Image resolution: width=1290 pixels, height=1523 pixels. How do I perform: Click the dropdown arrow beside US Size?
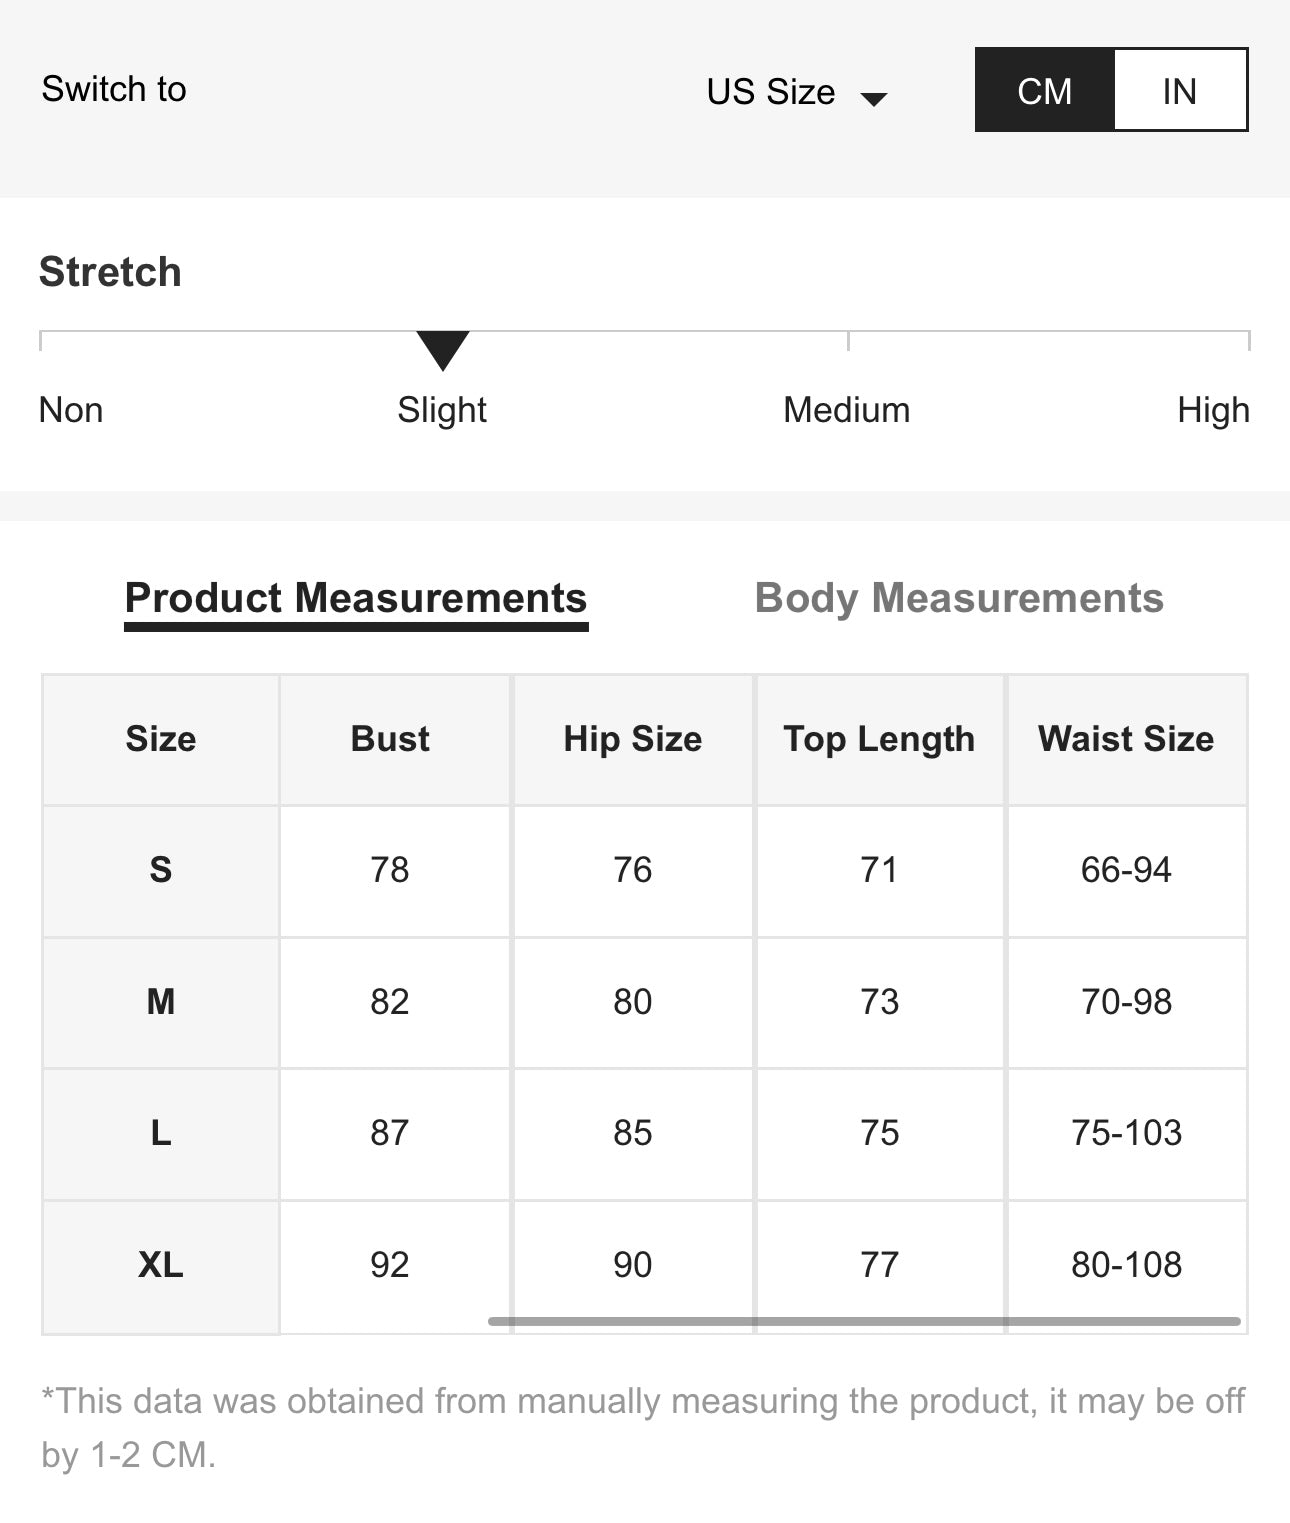(874, 98)
